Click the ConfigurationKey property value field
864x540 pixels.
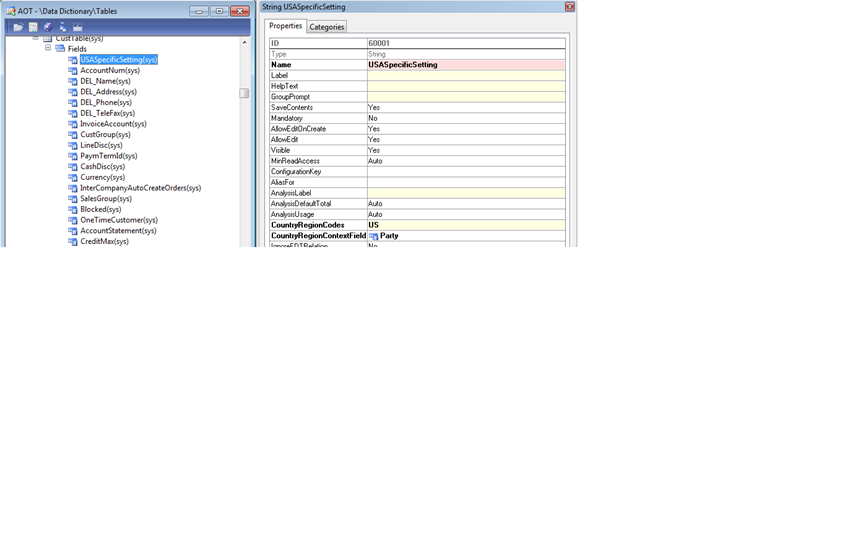[x=466, y=171]
